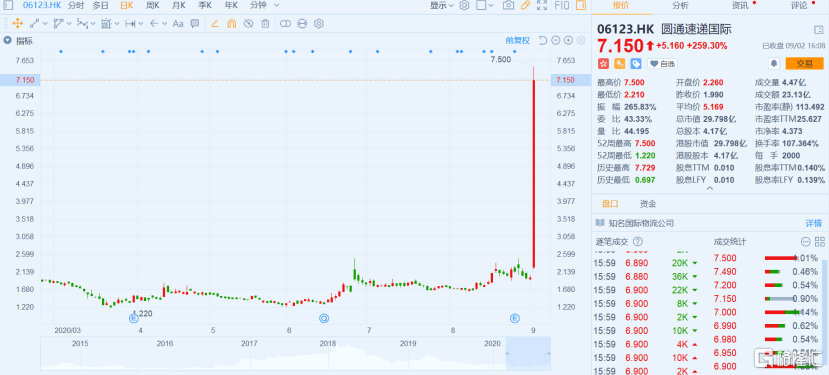Click the blue tag badge icon
The width and height of the screenshot is (829, 375).
tap(636, 63)
